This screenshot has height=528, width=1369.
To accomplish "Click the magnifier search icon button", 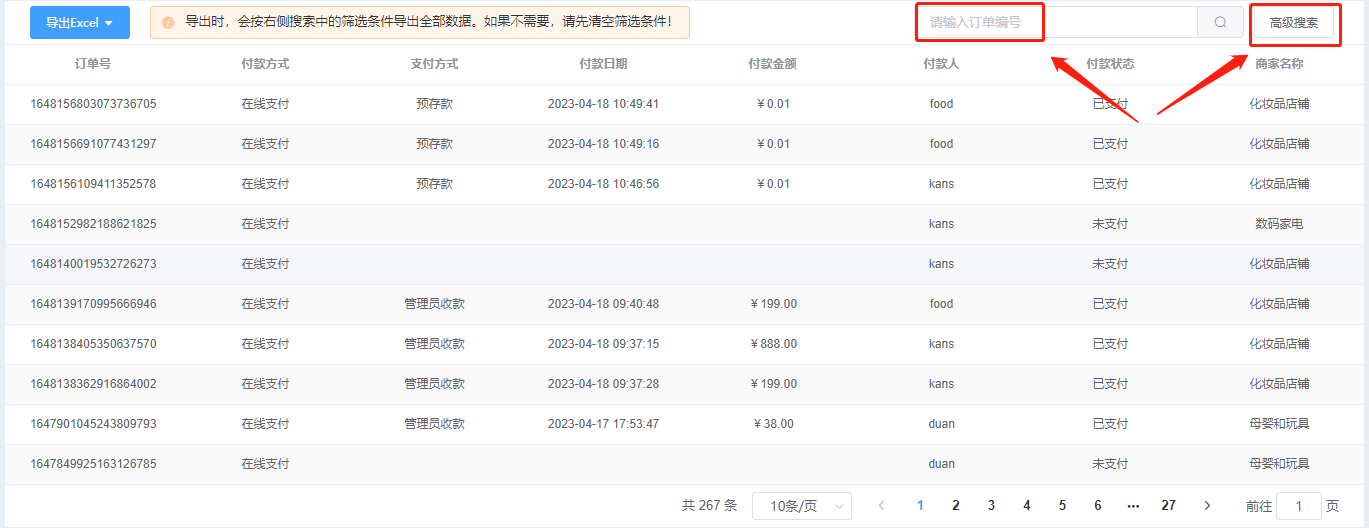I will point(1220,22).
